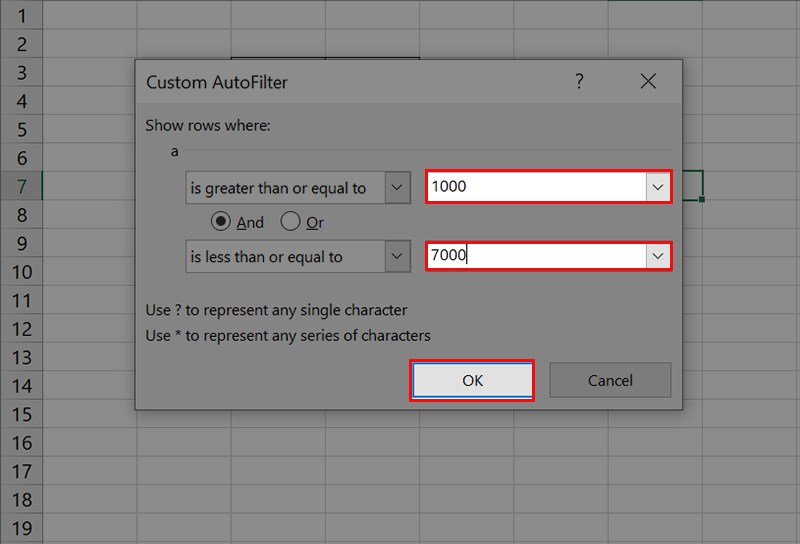The image size is (800, 544).
Task: Close the Custom AutoFilter dialog with X
Action: [648, 81]
